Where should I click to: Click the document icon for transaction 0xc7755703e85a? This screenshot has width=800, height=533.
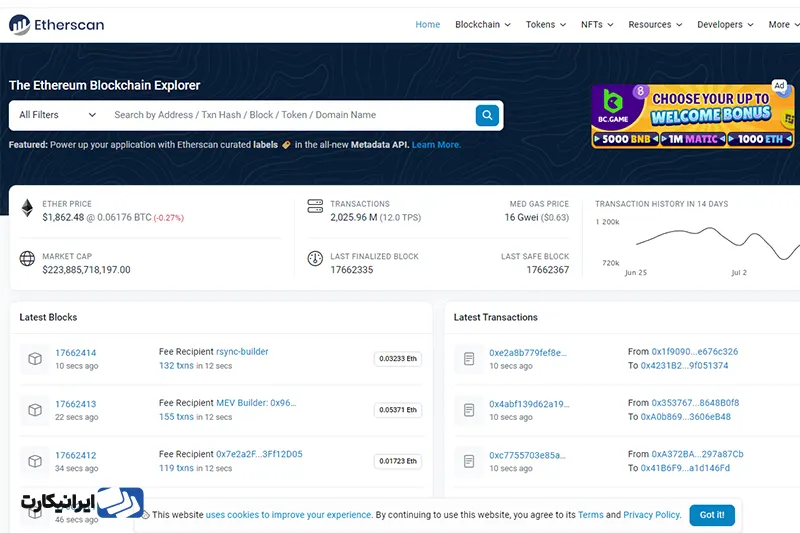(469, 461)
